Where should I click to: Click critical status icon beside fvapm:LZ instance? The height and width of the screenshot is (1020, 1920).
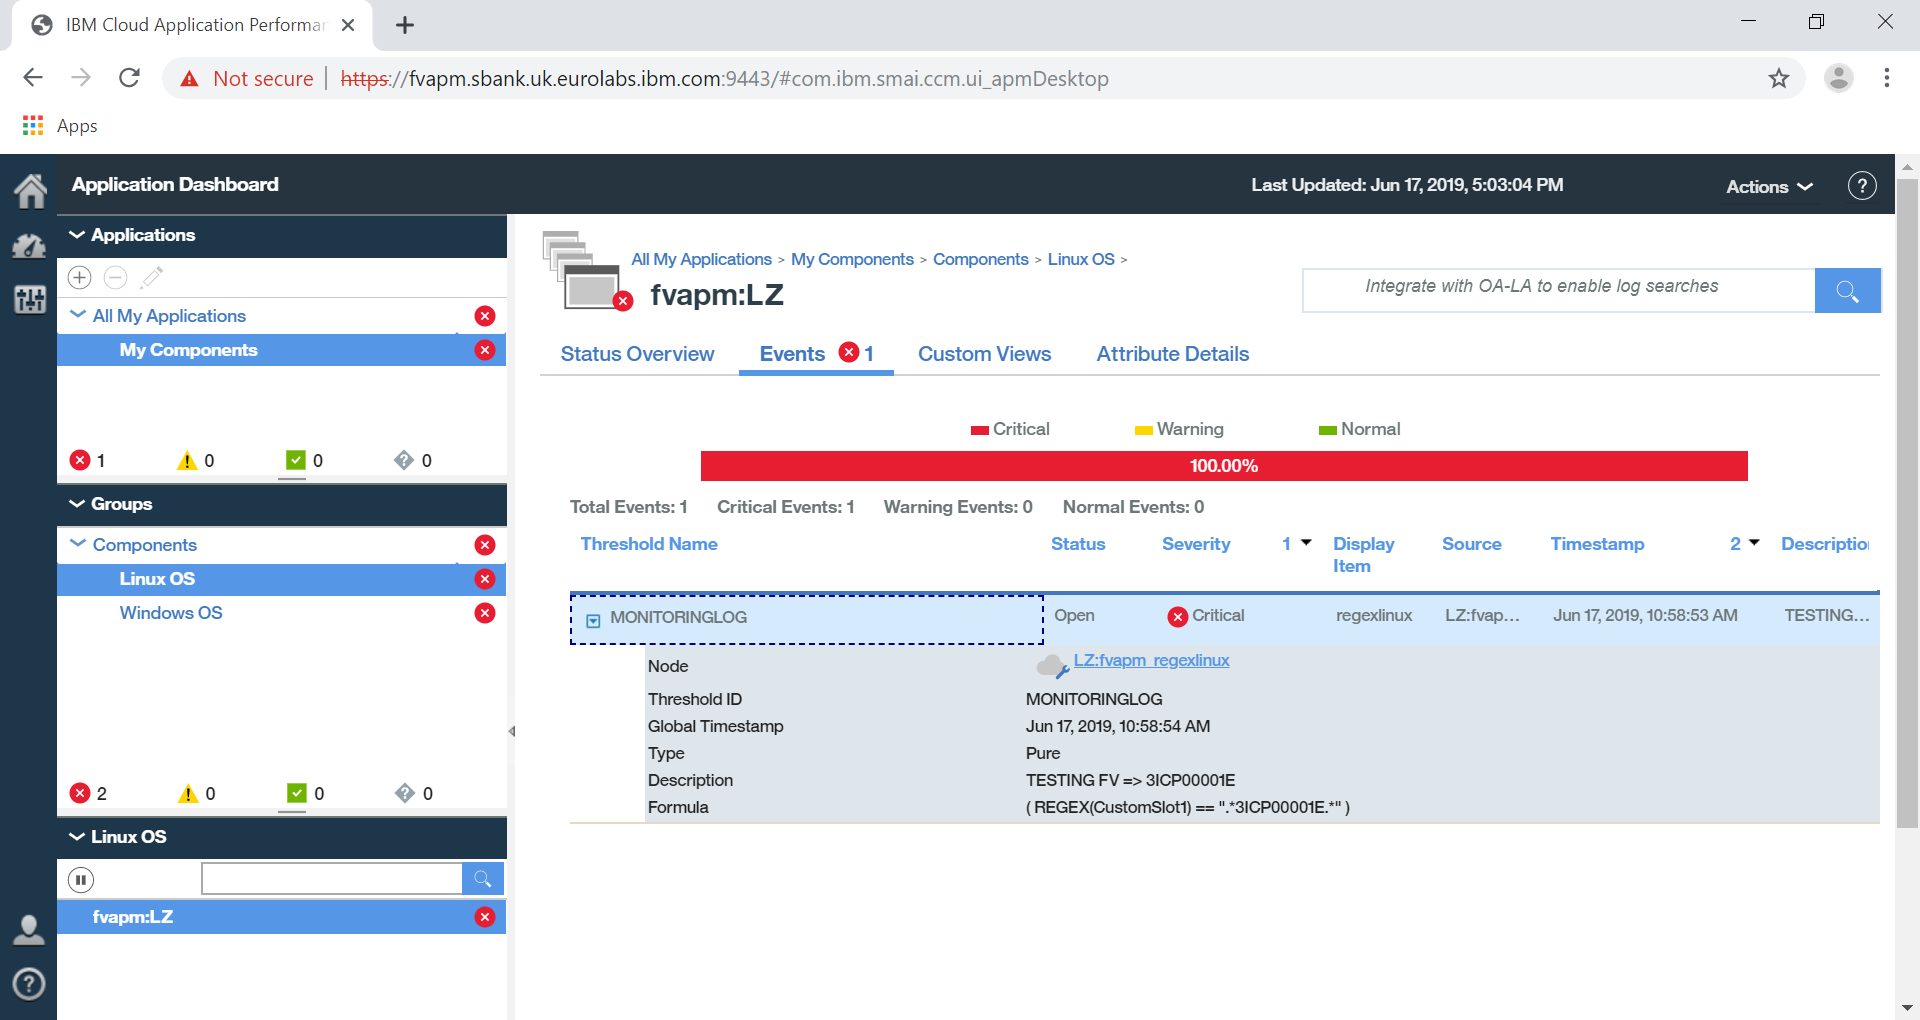click(485, 917)
